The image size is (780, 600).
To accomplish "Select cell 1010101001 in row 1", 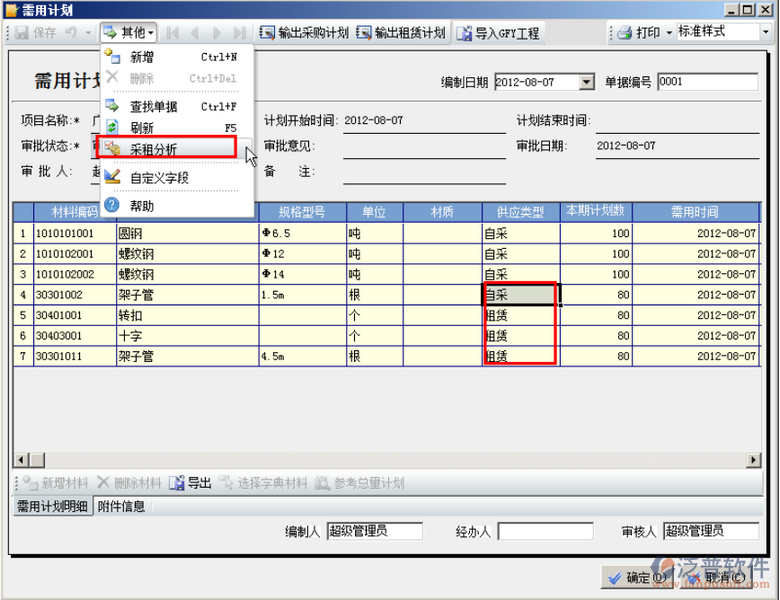I will pos(75,233).
